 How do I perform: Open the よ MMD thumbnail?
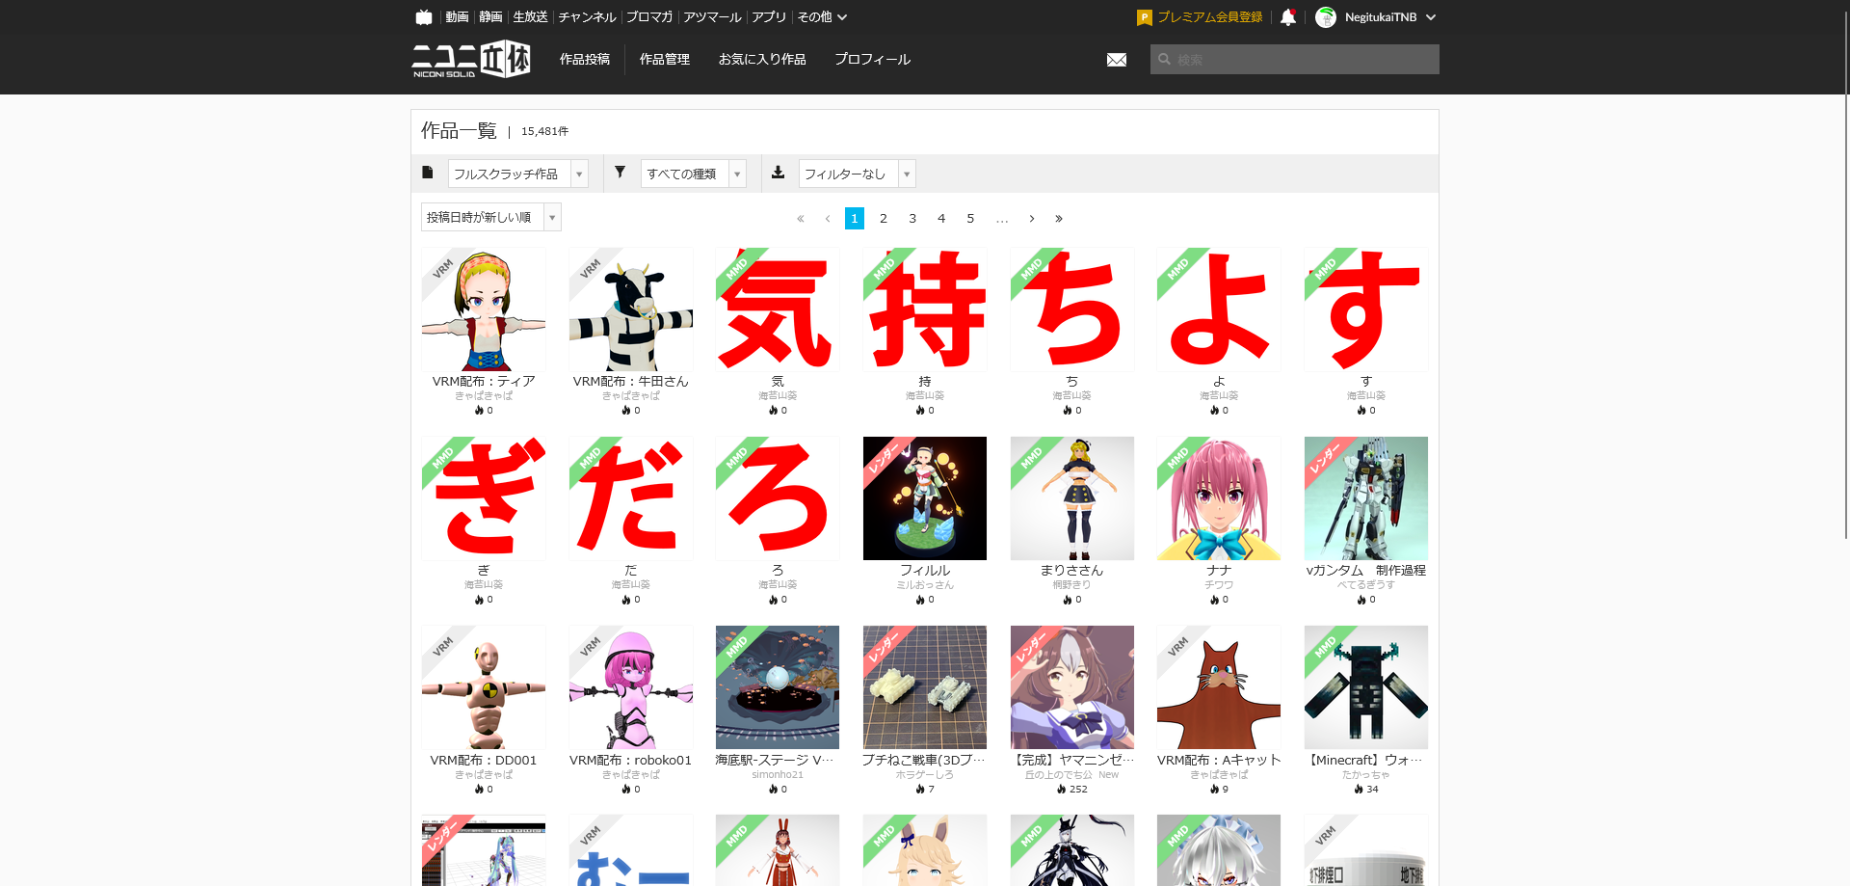click(x=1219, y=310)
